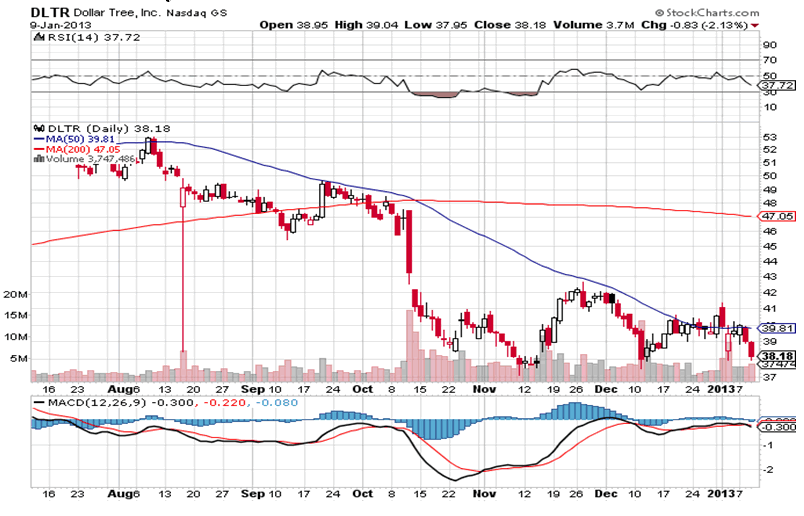This screenshot has width=804, height=516.
Task: Click the Open 38.95 value
Action: (293, 25)
